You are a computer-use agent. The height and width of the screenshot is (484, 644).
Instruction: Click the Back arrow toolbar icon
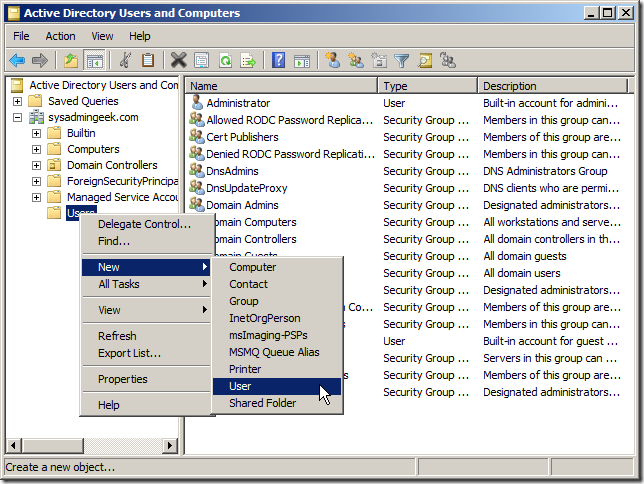coord(17,61)
